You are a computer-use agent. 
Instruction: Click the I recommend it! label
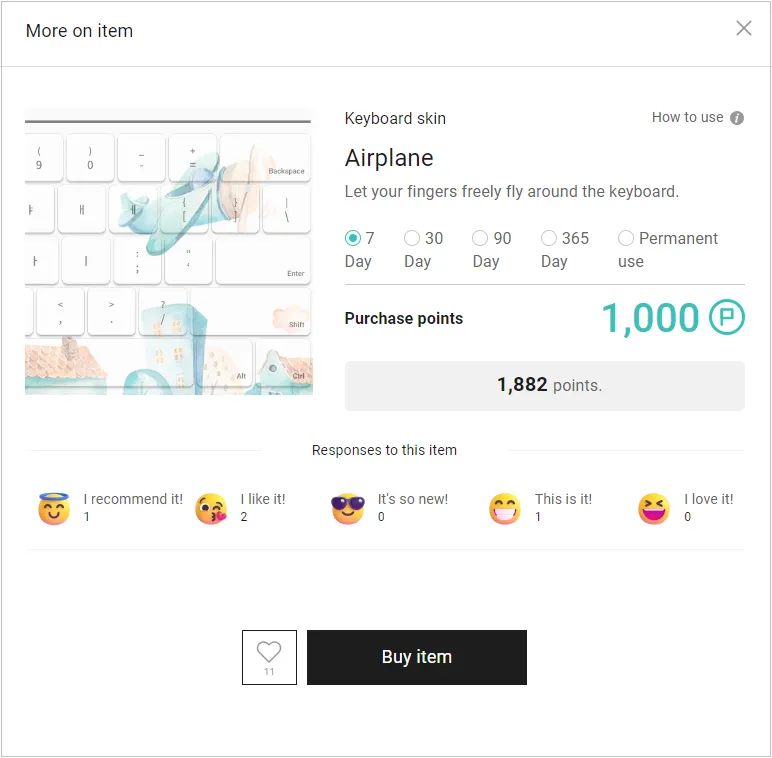[133, 499]
